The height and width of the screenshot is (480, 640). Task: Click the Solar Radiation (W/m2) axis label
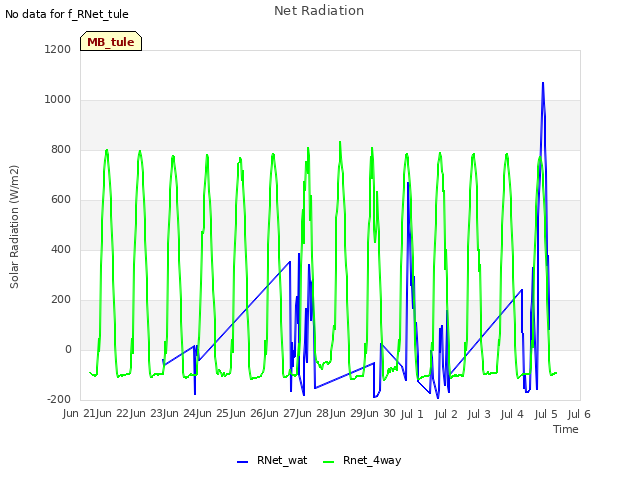pos(14,227)
